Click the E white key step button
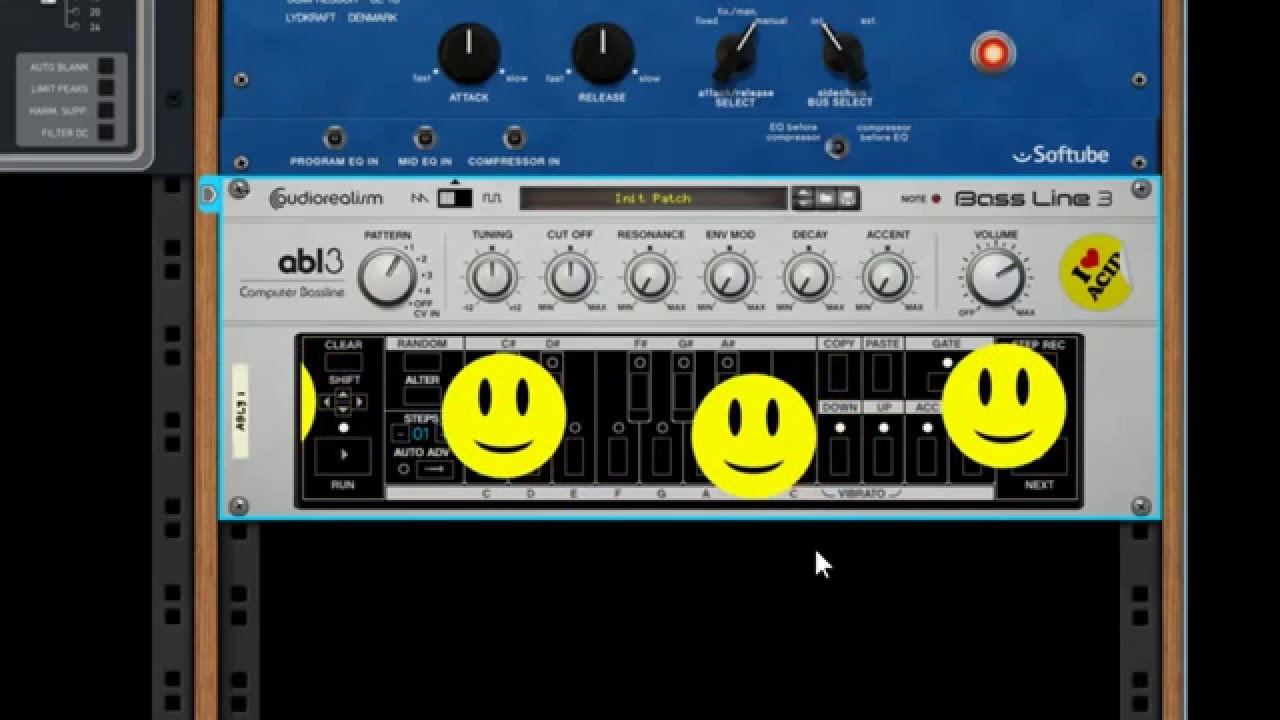The height and width of the screenshot is (720, 1280). point(574,456)
